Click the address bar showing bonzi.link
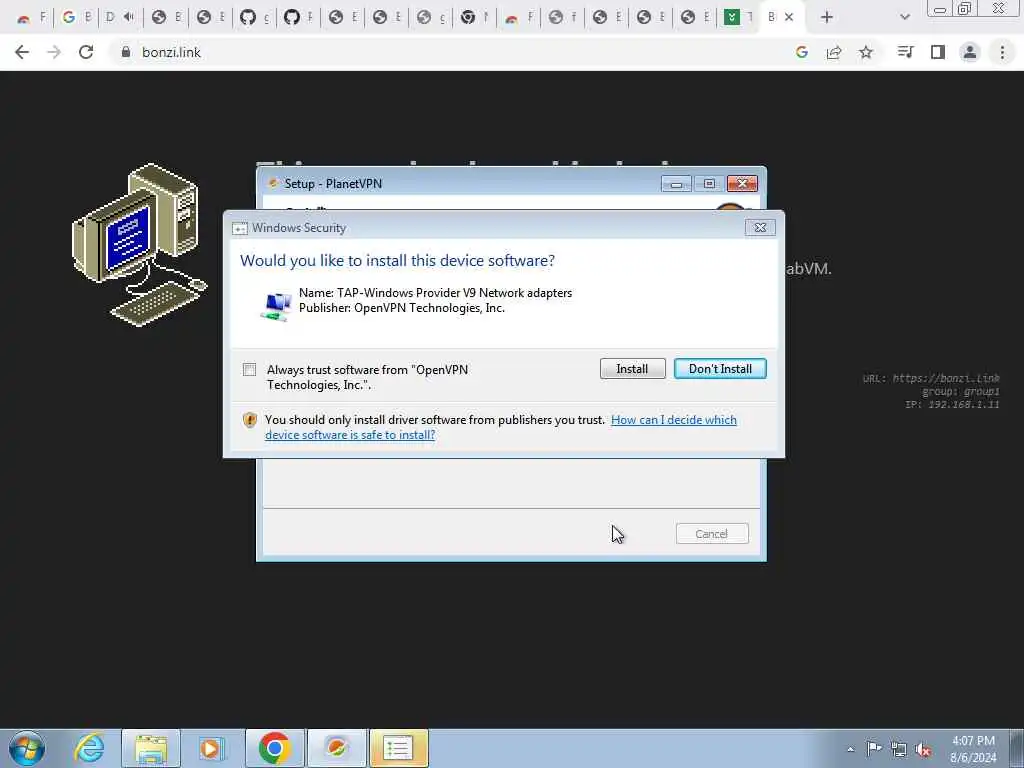Viewport: 1024px width, 768px height. [x=451, y=52]
